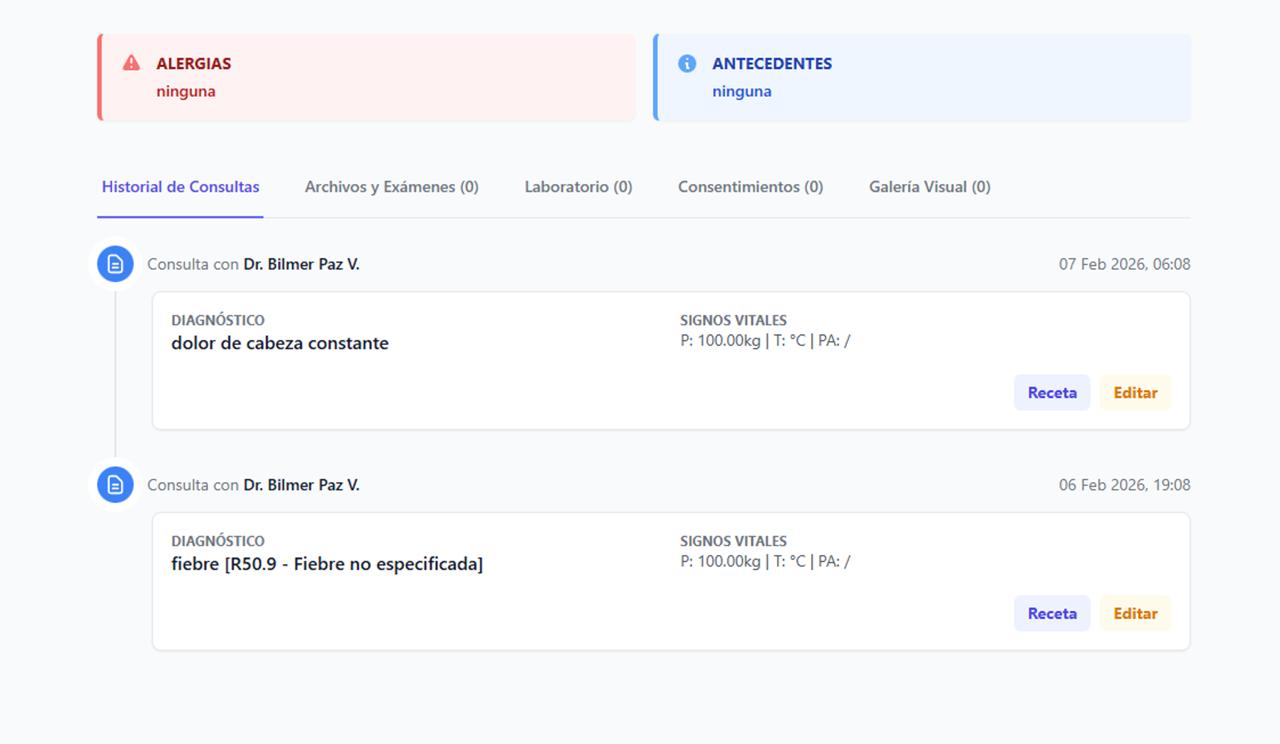Click Dr. Bilmer Paz V. on the first consultation

(301, 264)
